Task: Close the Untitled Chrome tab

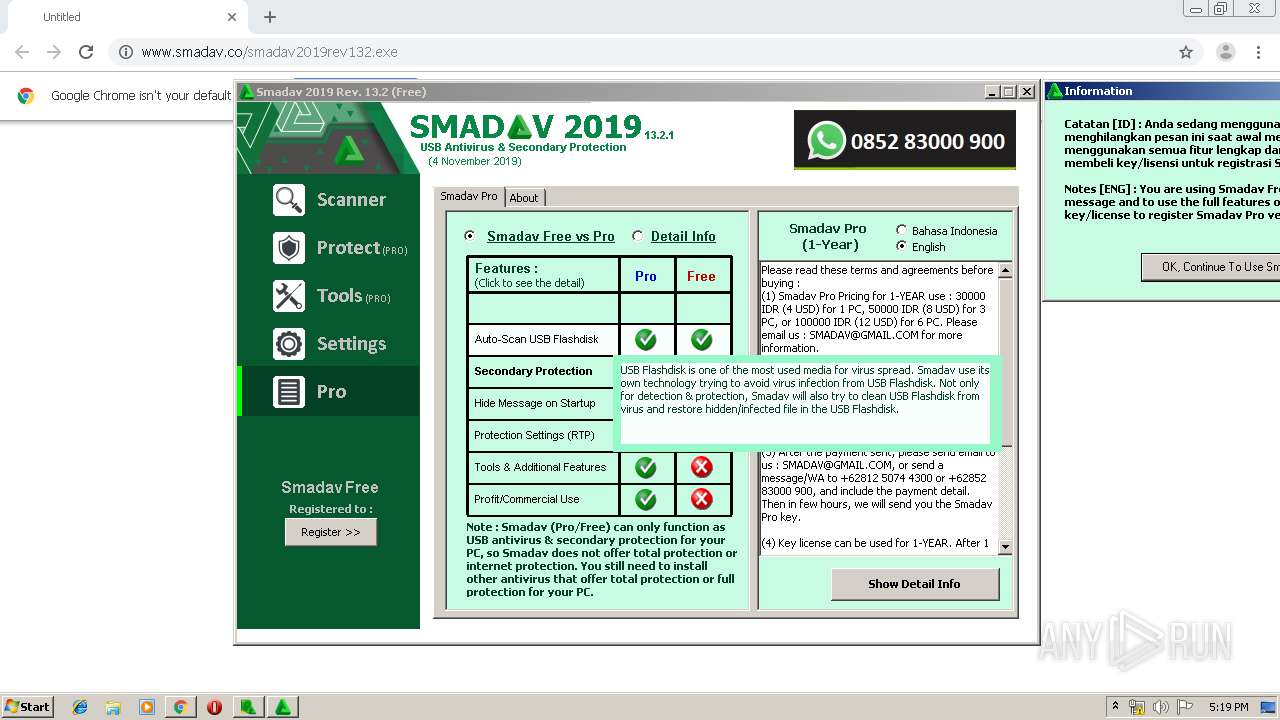Action: (232, 17)
